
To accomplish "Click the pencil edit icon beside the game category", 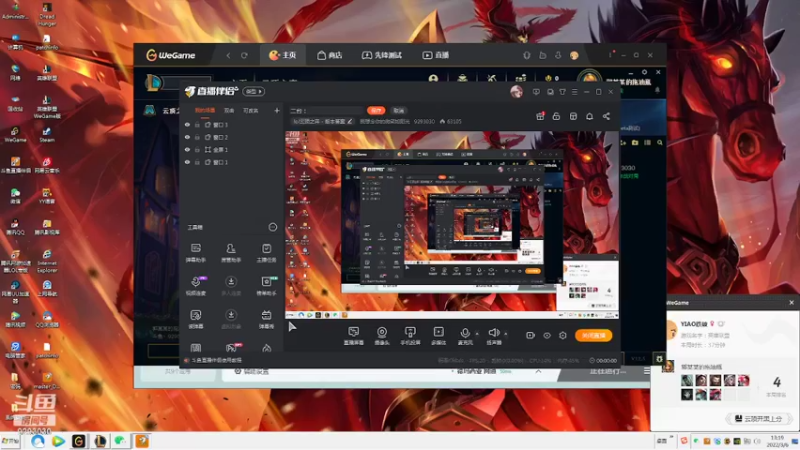I will click(349, 121).
